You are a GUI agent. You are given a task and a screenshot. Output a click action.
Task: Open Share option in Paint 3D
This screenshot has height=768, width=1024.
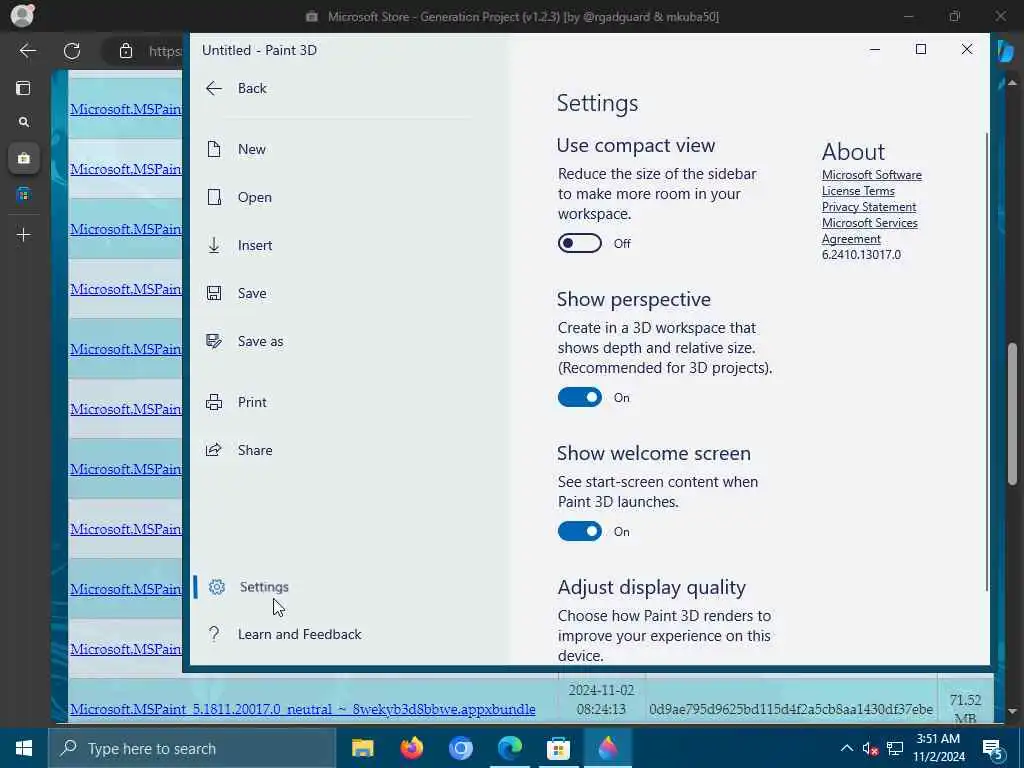click(x=239, y=450)
